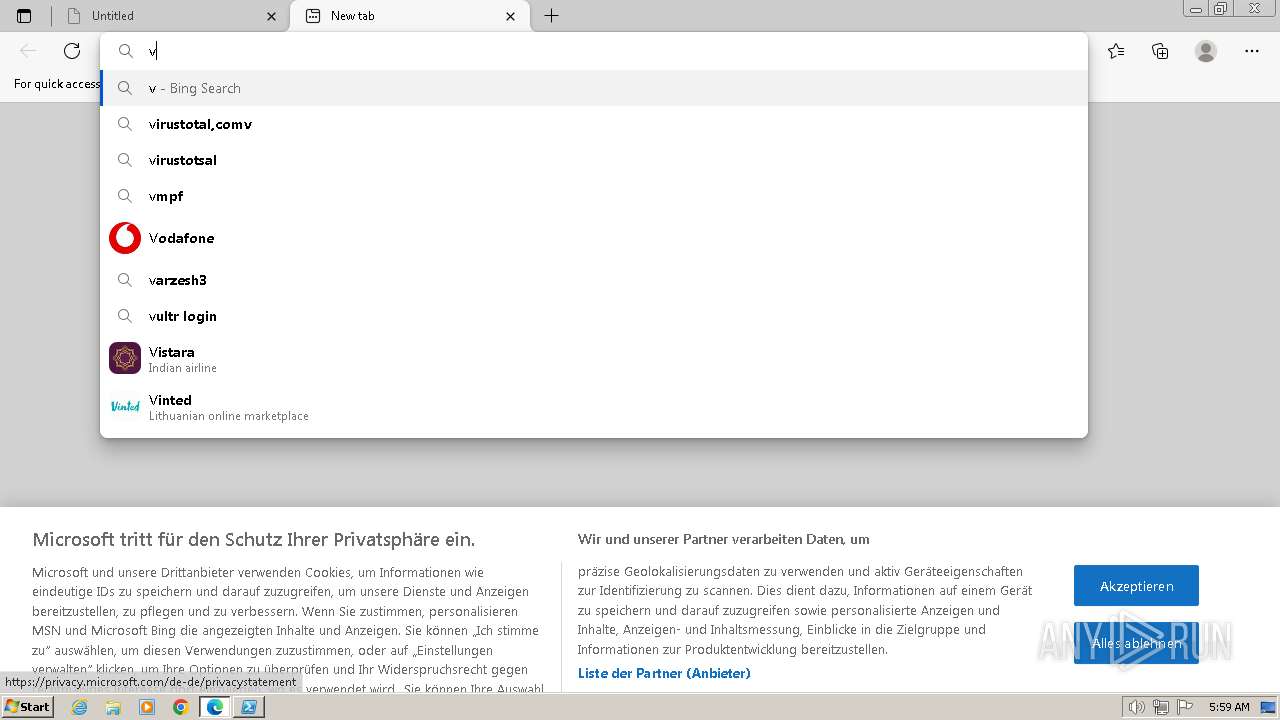Screen dimensions: 1280x720
Task: Launch Google Chrome from taskbar
Action: click(x=181, y=707)
